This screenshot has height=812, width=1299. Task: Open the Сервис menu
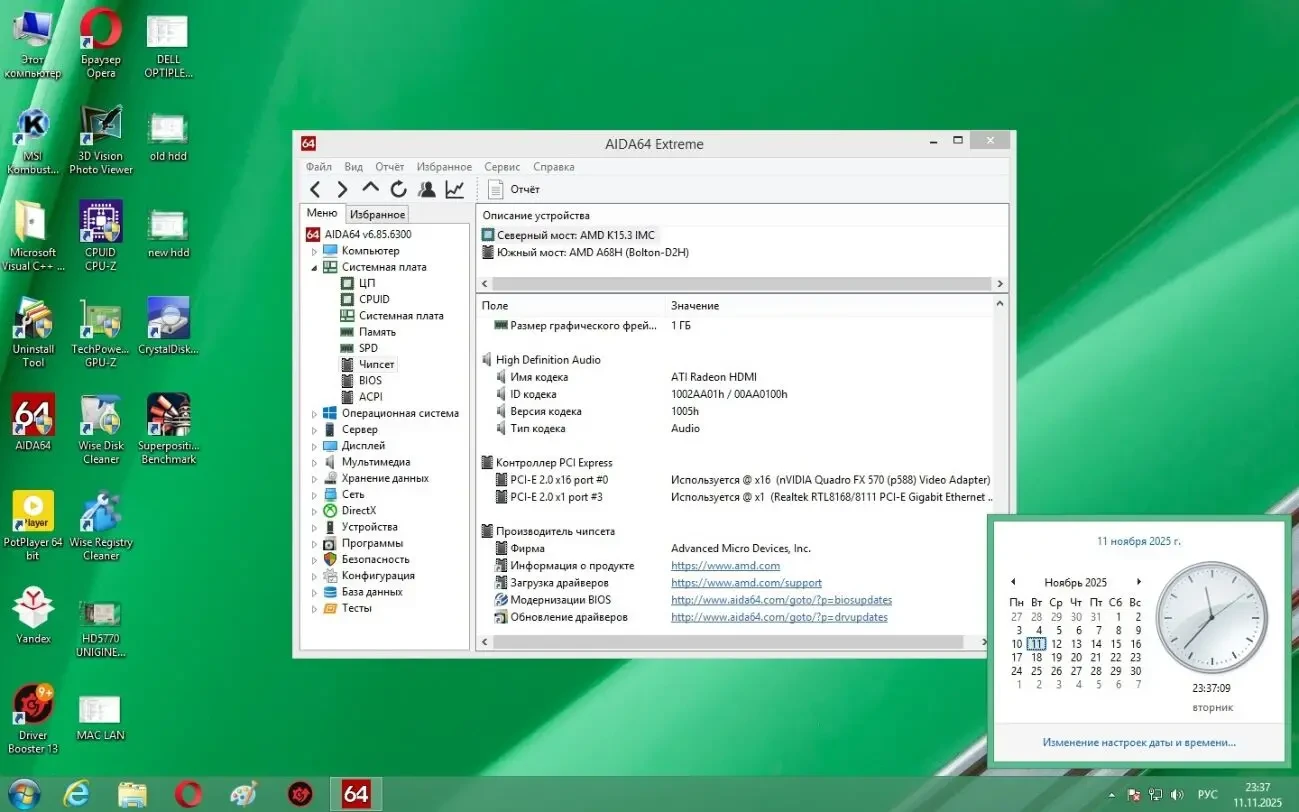pyautogui.click(x=502, y=167)
